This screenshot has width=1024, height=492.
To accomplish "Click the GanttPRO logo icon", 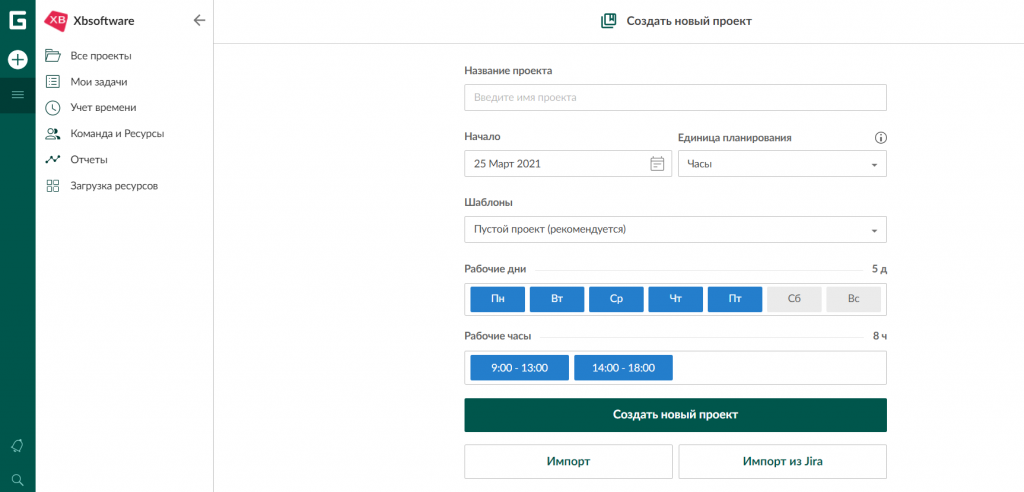I will click(x=17, y=20).
